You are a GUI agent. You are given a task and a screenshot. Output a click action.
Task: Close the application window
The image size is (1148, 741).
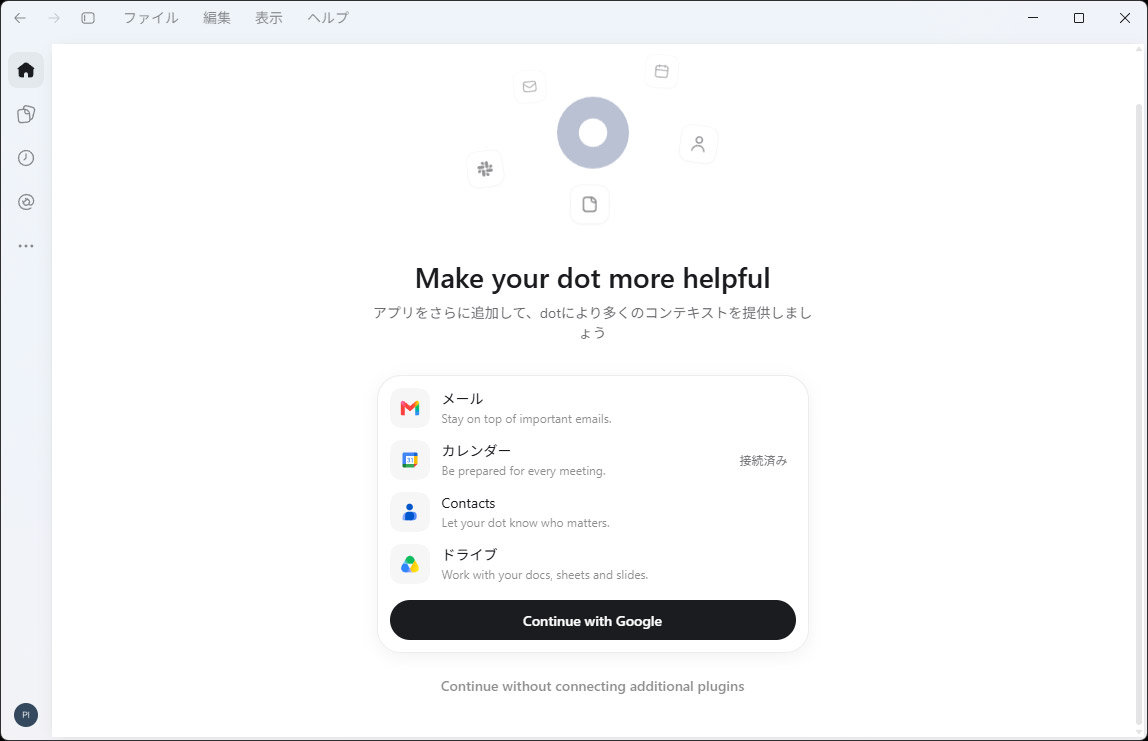(1125, 18)
